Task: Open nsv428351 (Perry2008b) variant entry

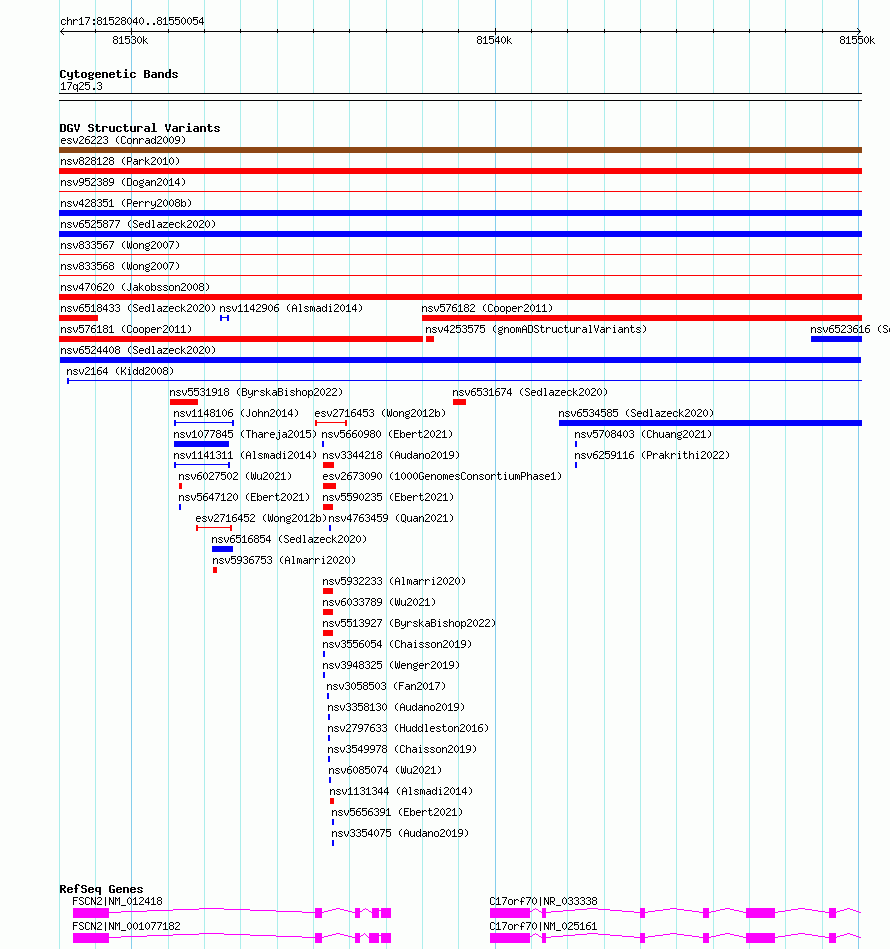Action: [126, 203]
